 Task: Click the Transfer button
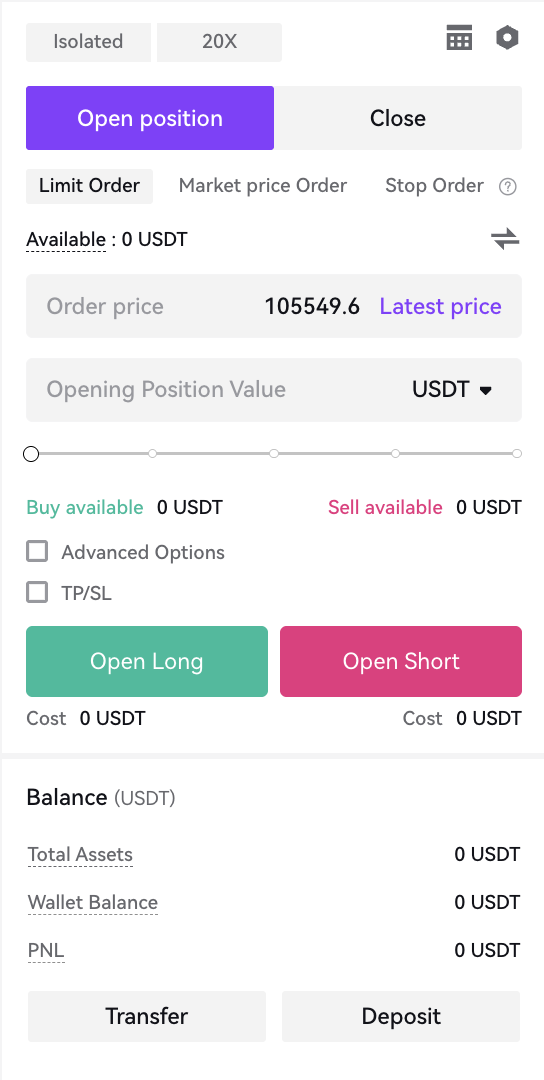tap(147, 1016)
